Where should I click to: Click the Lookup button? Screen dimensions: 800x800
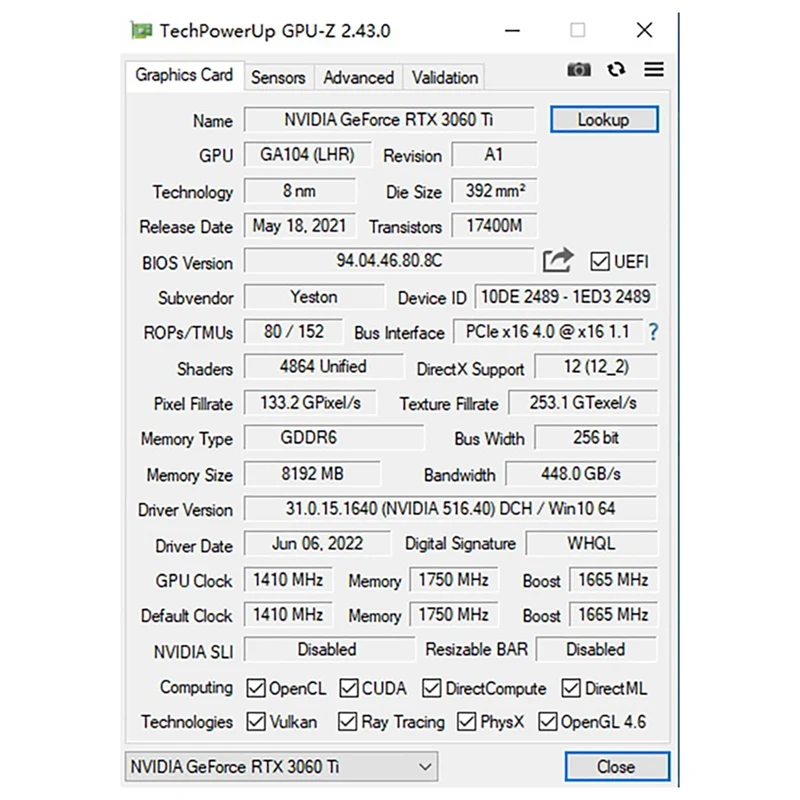(604, 119)
